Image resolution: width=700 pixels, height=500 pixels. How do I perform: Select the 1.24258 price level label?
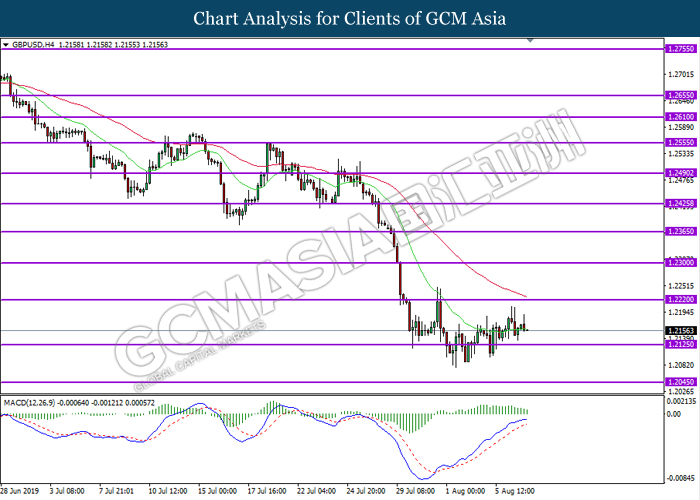tap(681, 203)
